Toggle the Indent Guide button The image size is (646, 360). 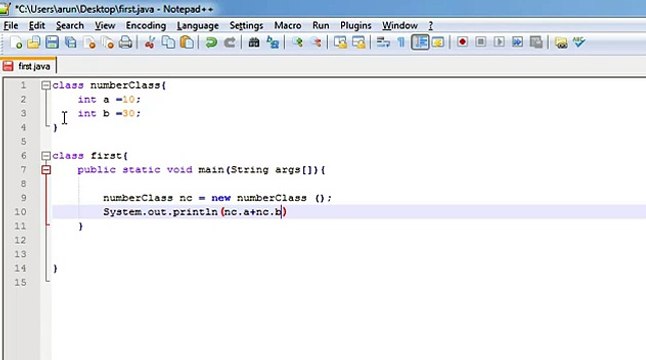420,42
